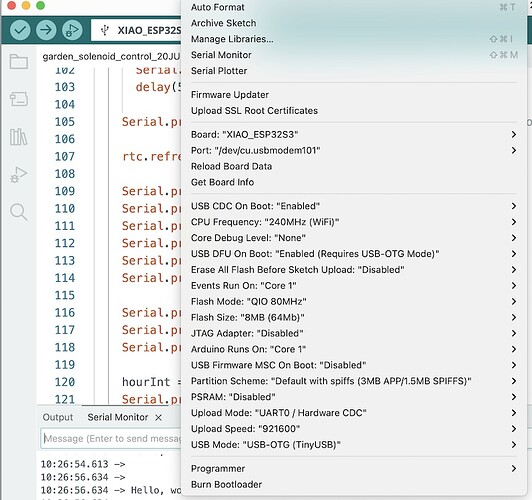Choose Burn Bootloader menu item
This screenshot has height=500, width=532.
pos(353,485)
